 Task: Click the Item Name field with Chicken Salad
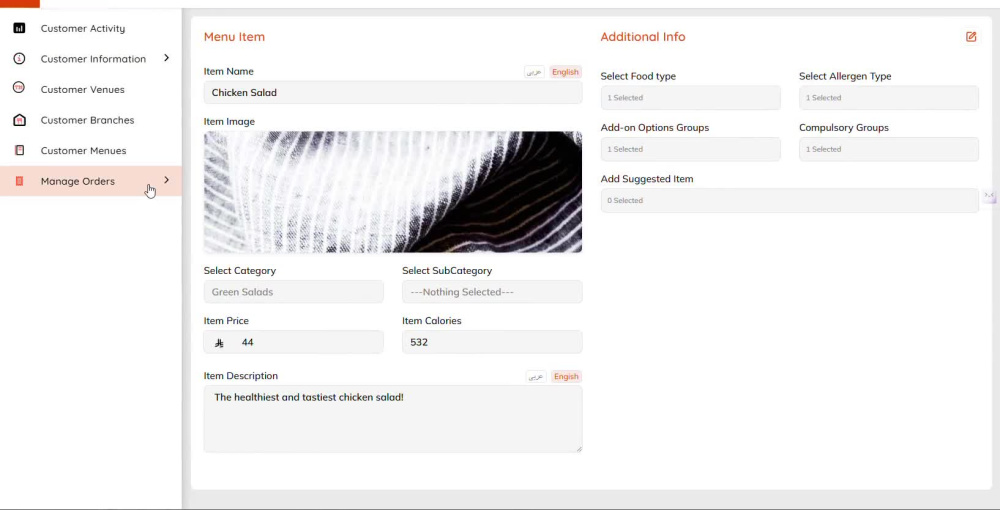coord(393,92)
